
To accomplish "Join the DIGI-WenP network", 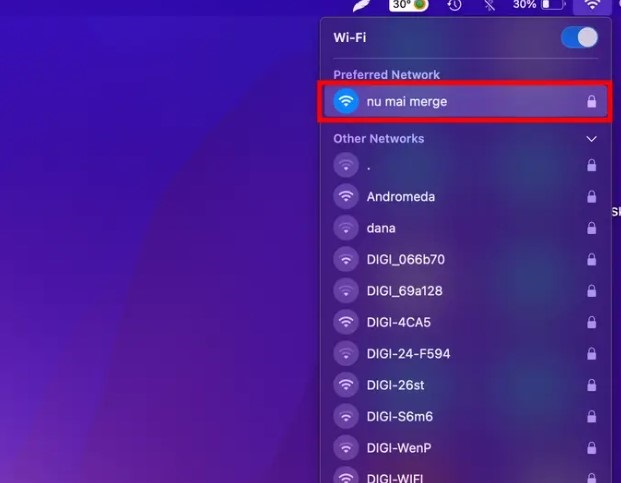I will (465, 448).
